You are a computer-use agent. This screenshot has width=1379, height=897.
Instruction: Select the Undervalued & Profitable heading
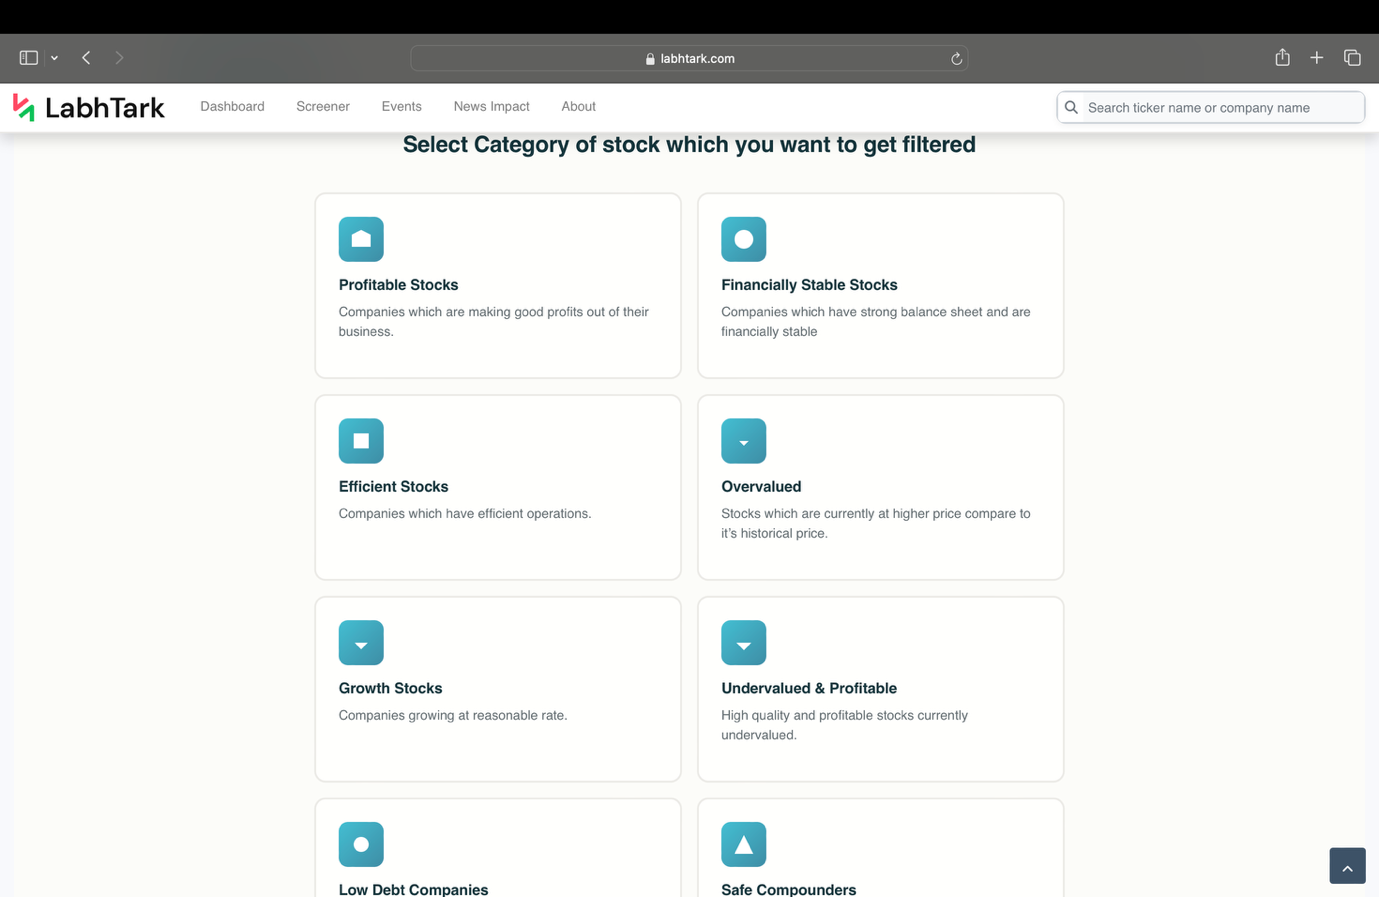809,688
